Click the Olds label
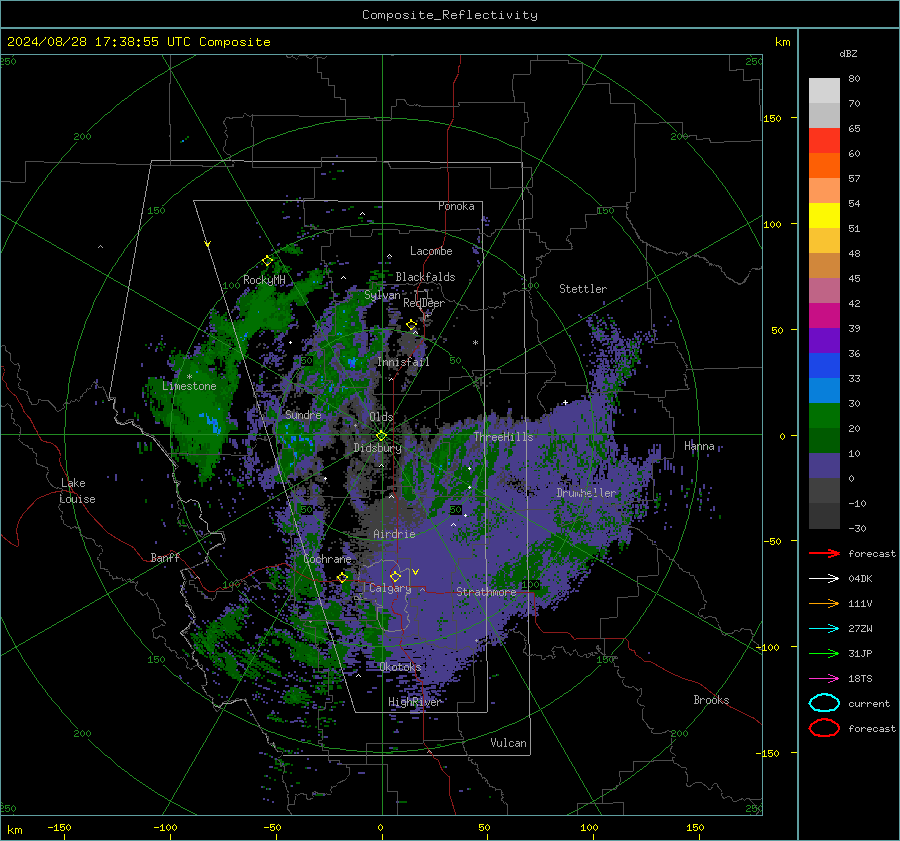Viewport: 900px width, 841px height. tap(381, 417)
